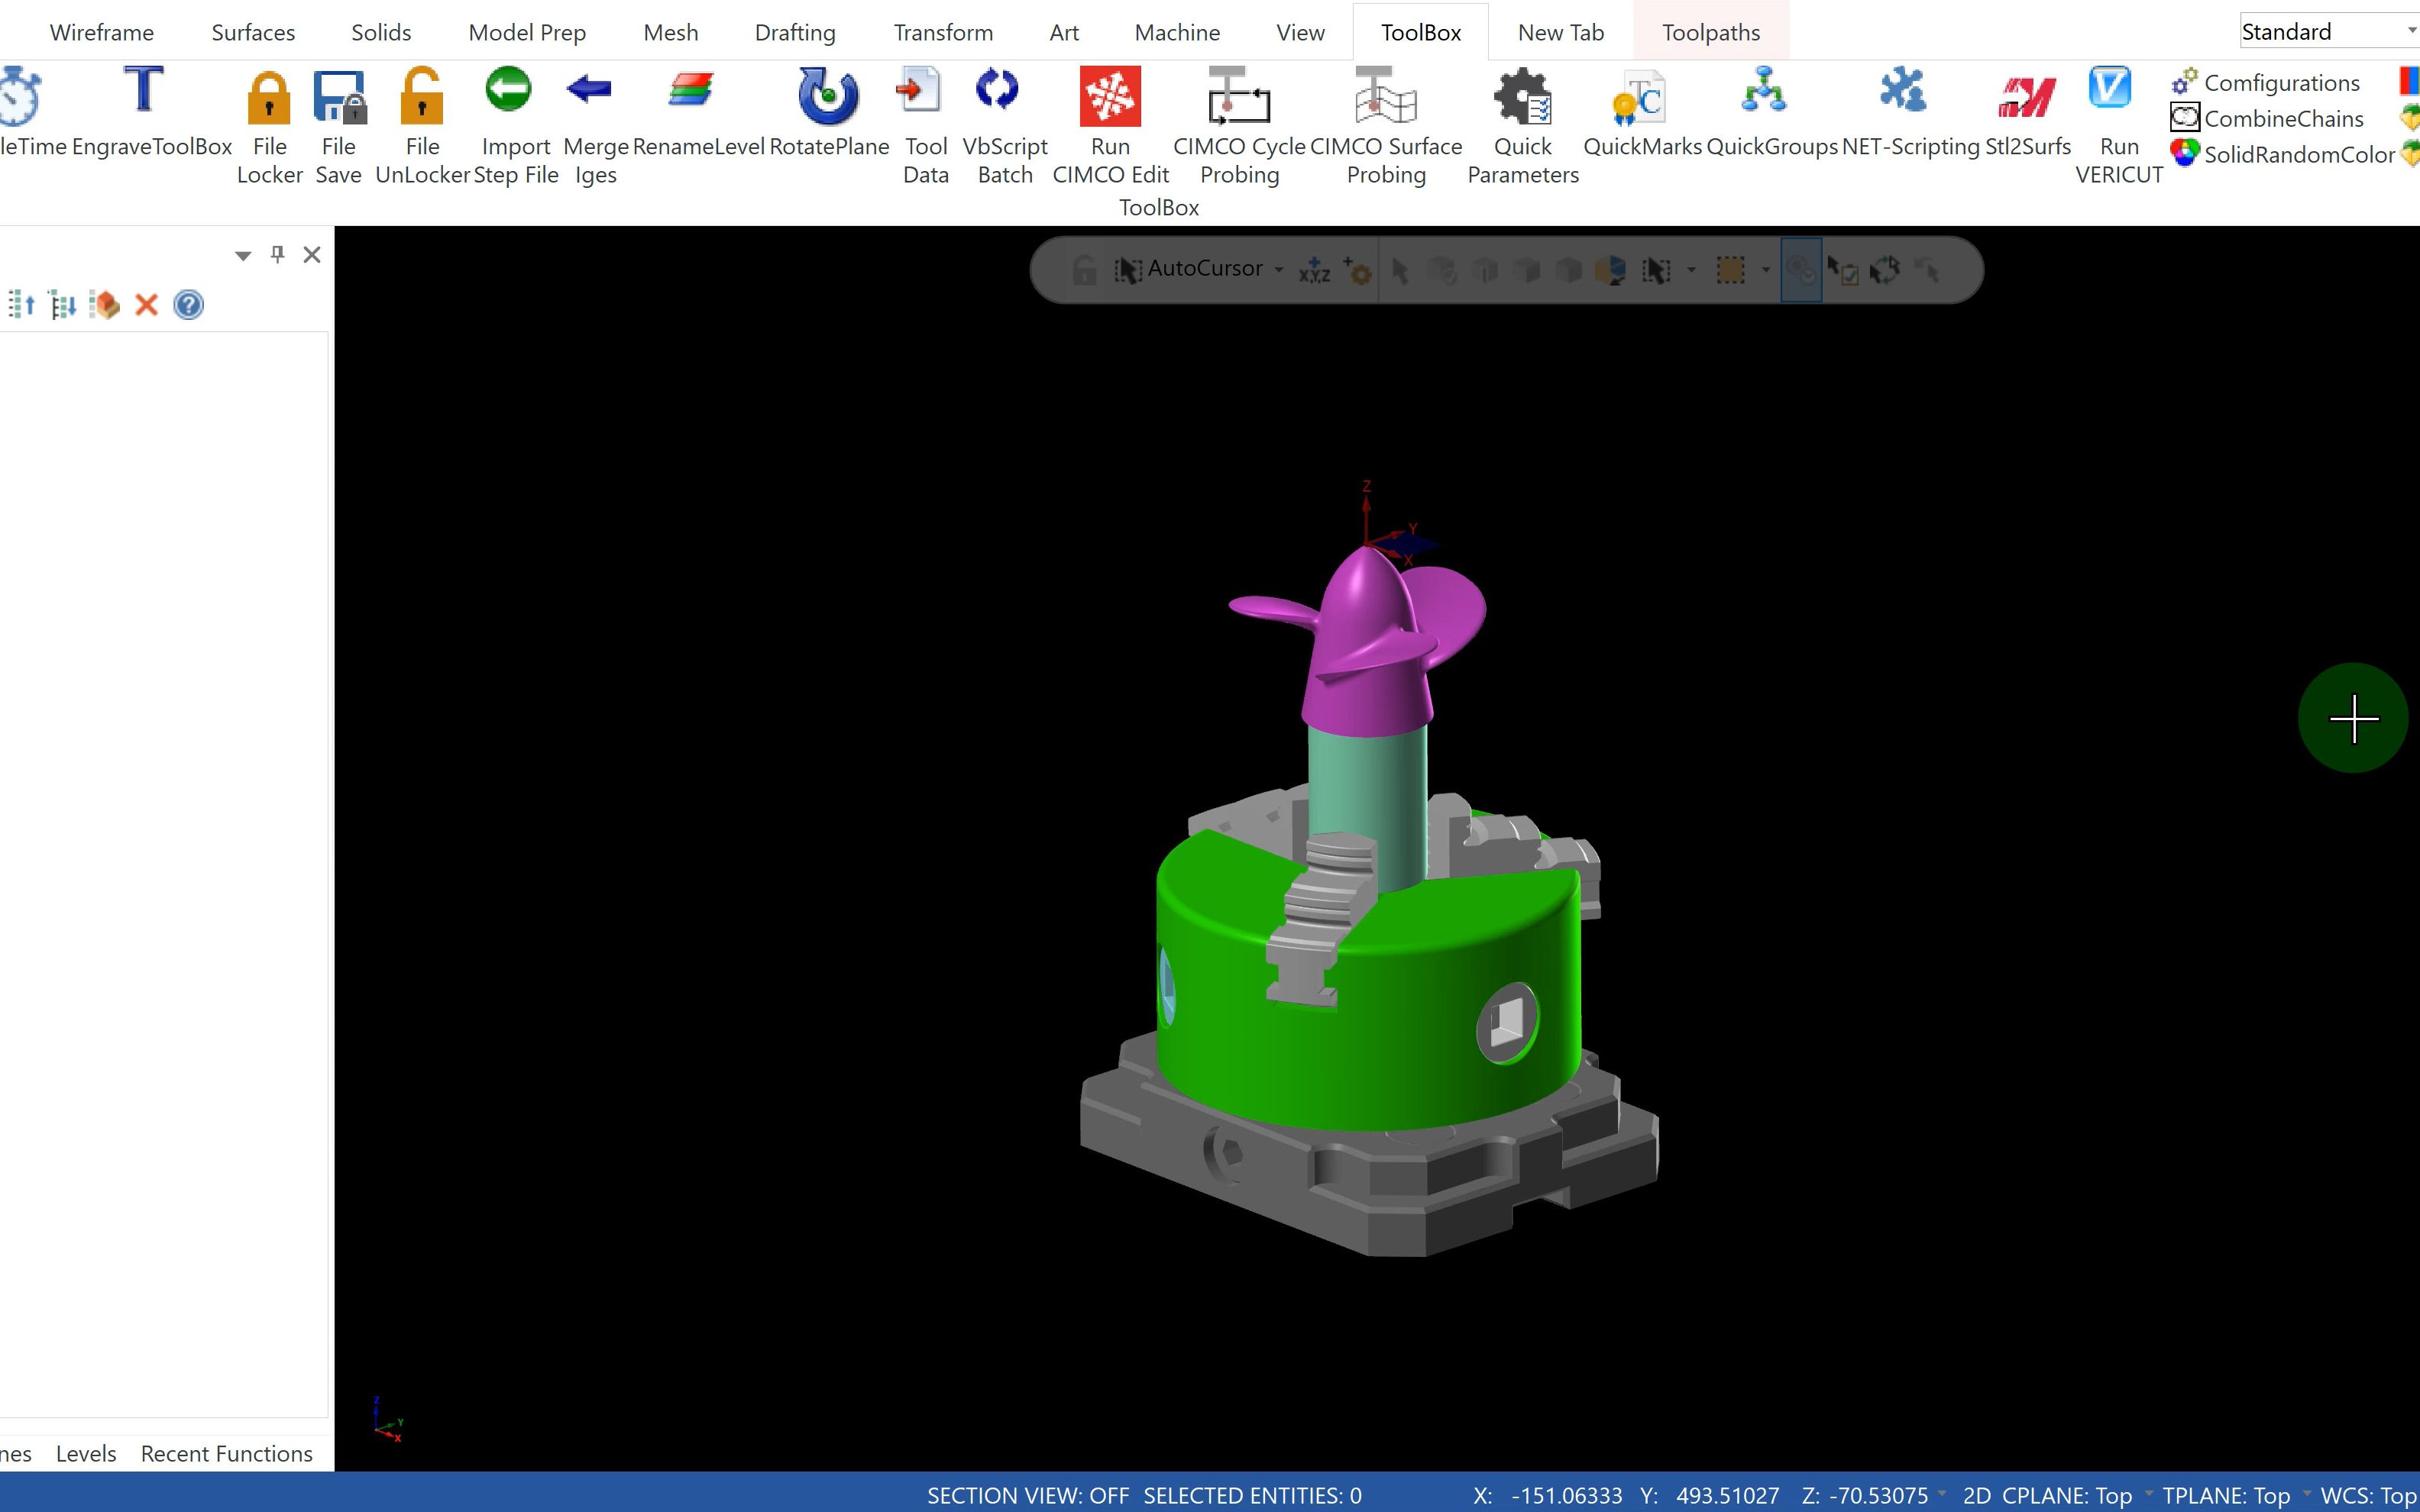
Task: Toggle 2D mode in status bar
Action: (x=1976, y=1495)
